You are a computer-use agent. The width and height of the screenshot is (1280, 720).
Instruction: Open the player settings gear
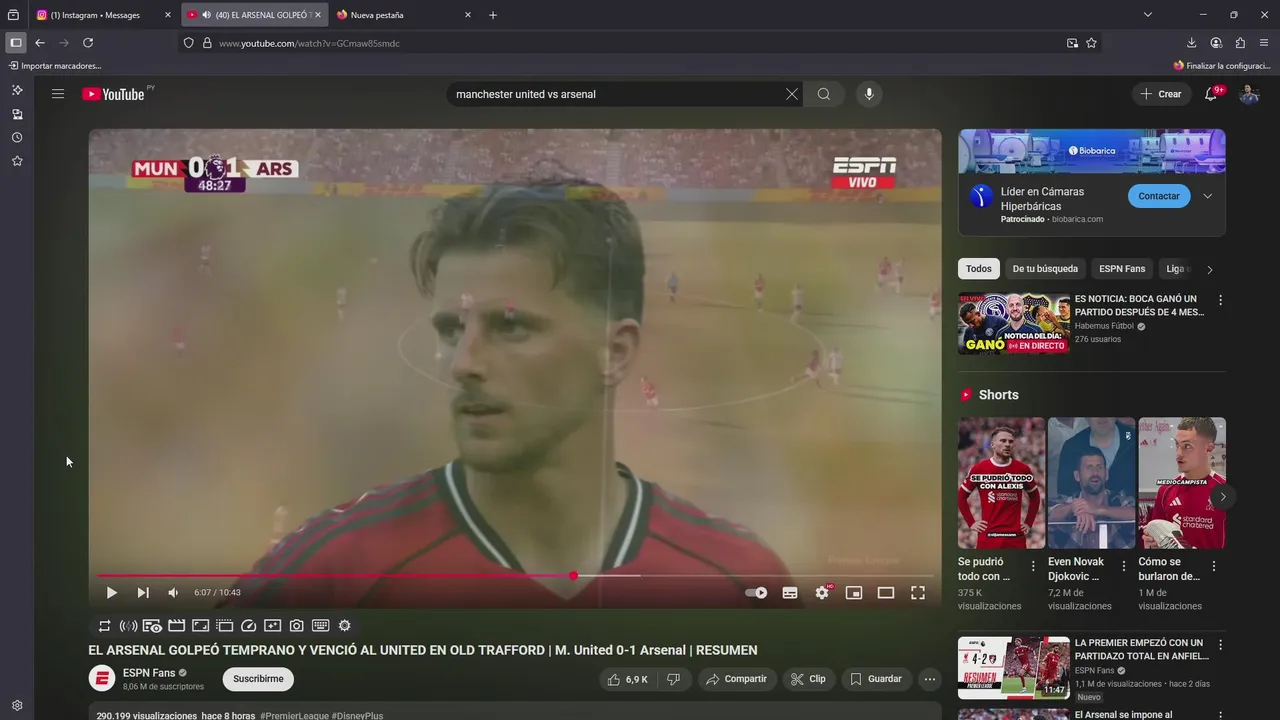coord(822,593)
